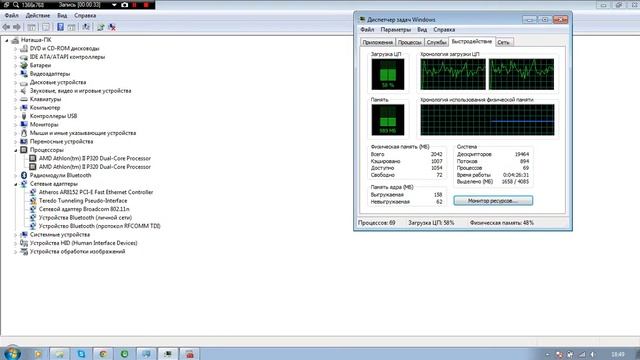Click recorder magnifier zoom icon

(16, 5)
